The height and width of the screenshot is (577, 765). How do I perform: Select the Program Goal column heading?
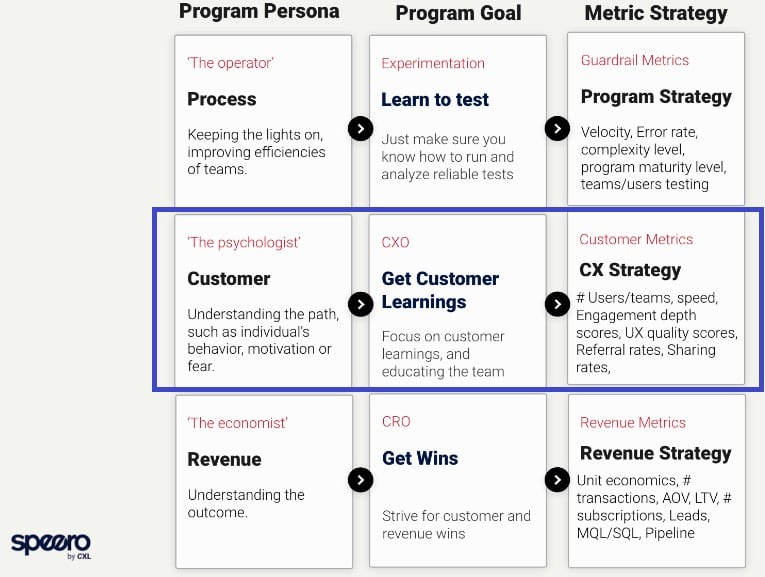click(x=458, y=13)
